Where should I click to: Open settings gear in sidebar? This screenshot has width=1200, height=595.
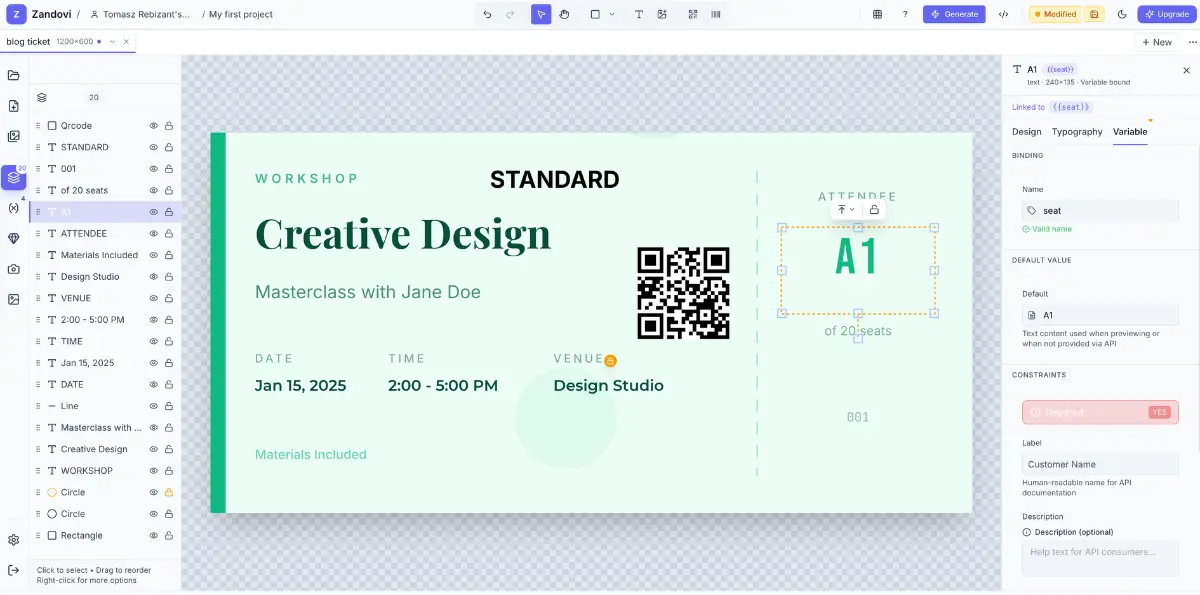tap(14, 540)
